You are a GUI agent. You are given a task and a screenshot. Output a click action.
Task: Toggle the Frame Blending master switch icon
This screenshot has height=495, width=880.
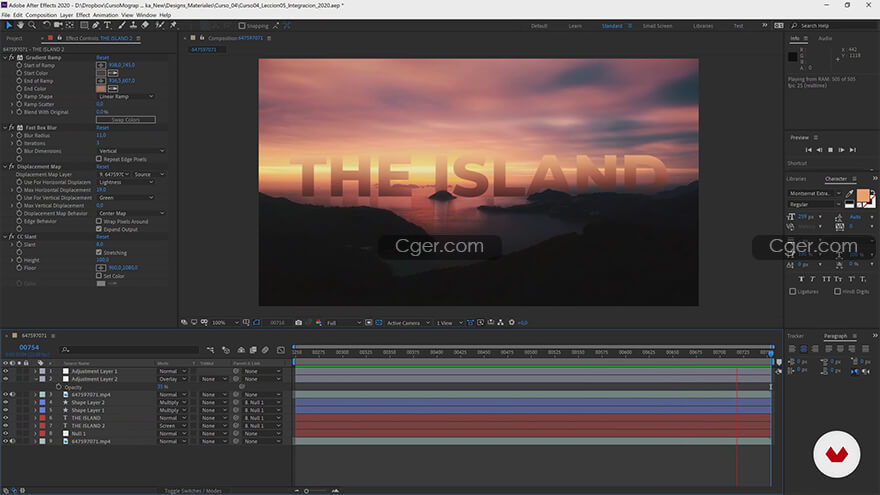(253, 350)
